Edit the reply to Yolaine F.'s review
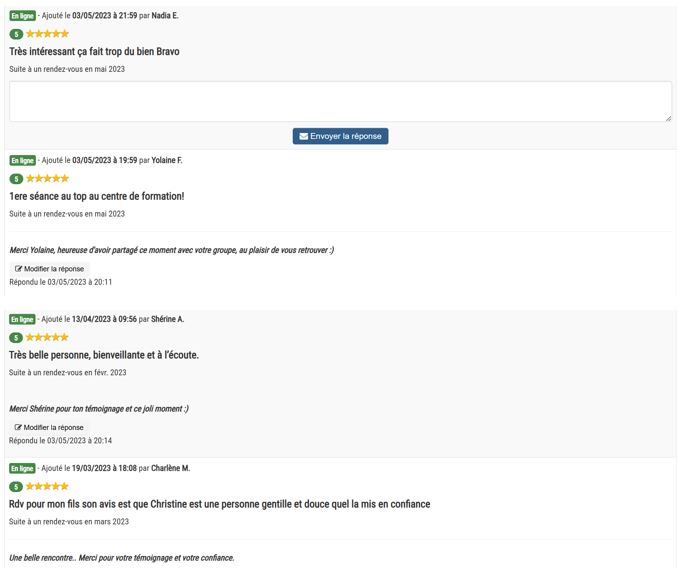677x576 pixels. (49, 269)
